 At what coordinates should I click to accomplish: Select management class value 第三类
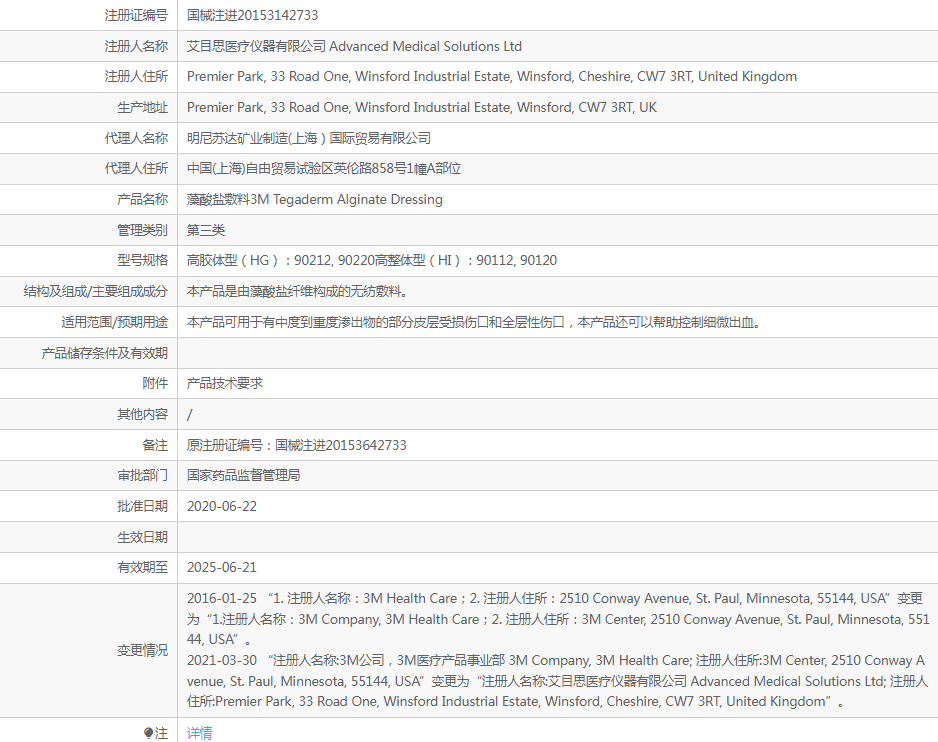coord(206,230)
